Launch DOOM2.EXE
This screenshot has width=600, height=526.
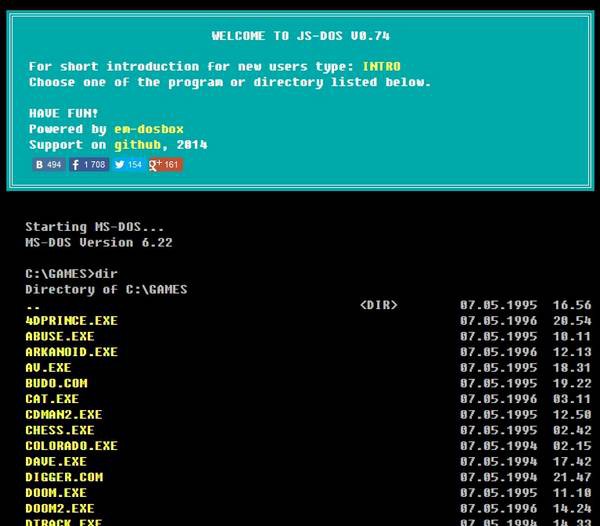59,508
